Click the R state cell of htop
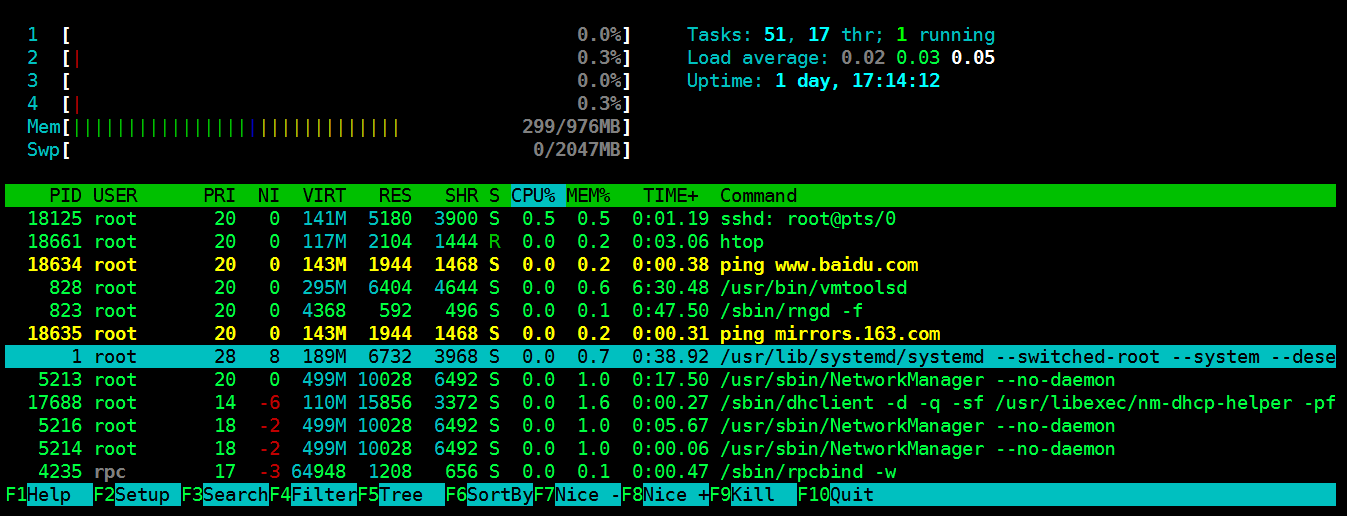Screen dimensions: 1347x516 tap(494, 242)
